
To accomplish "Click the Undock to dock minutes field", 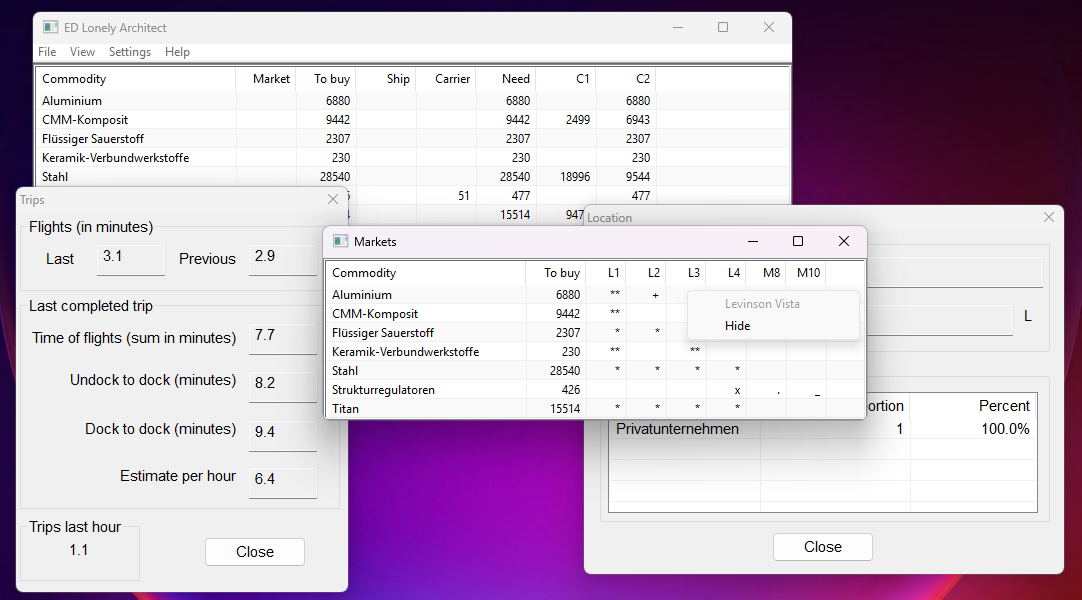I will pyautogui.click(x=283, y=386).
